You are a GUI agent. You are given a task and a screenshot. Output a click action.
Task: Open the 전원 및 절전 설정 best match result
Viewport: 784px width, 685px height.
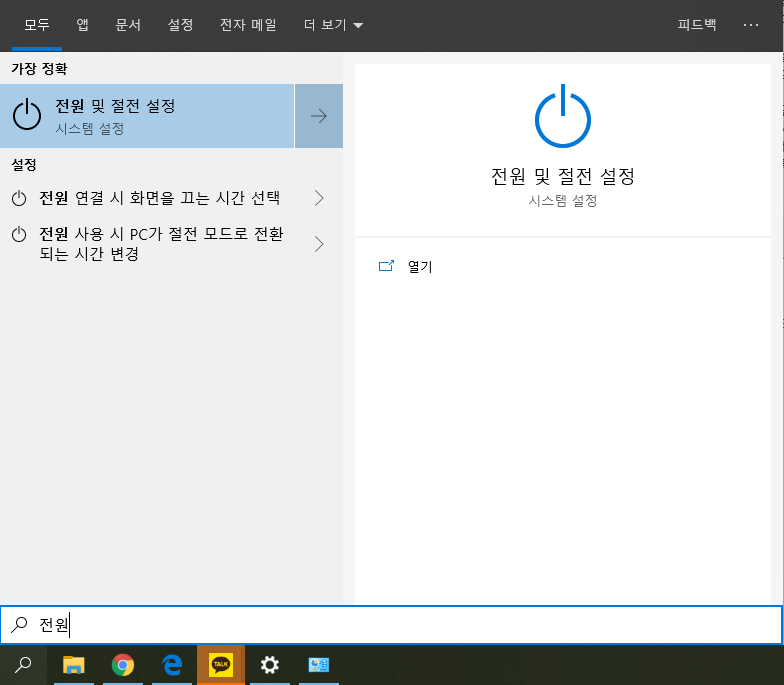147,116
